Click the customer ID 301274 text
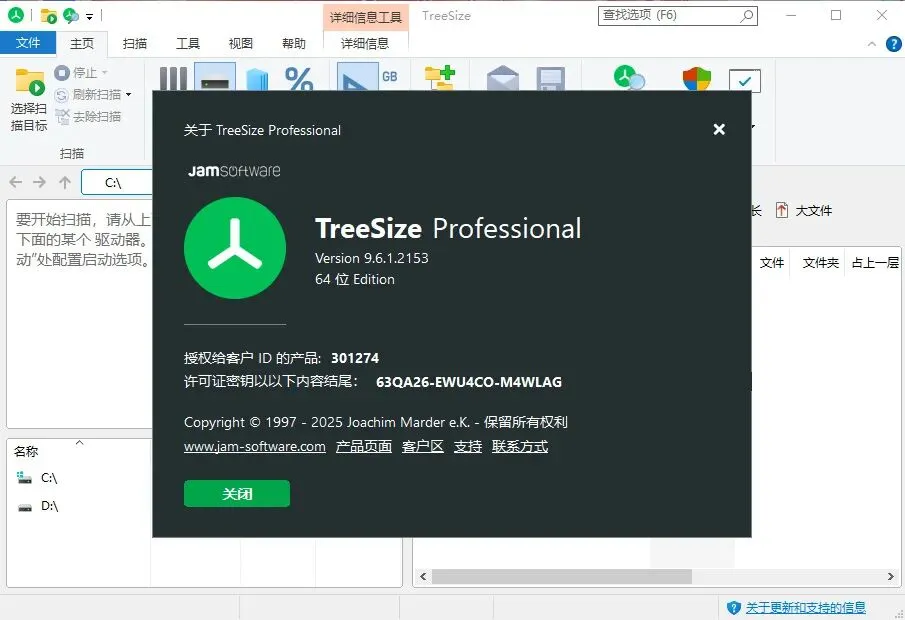Image resolution: width=905 pixels, height=620 pixels. tap(355, 358)
